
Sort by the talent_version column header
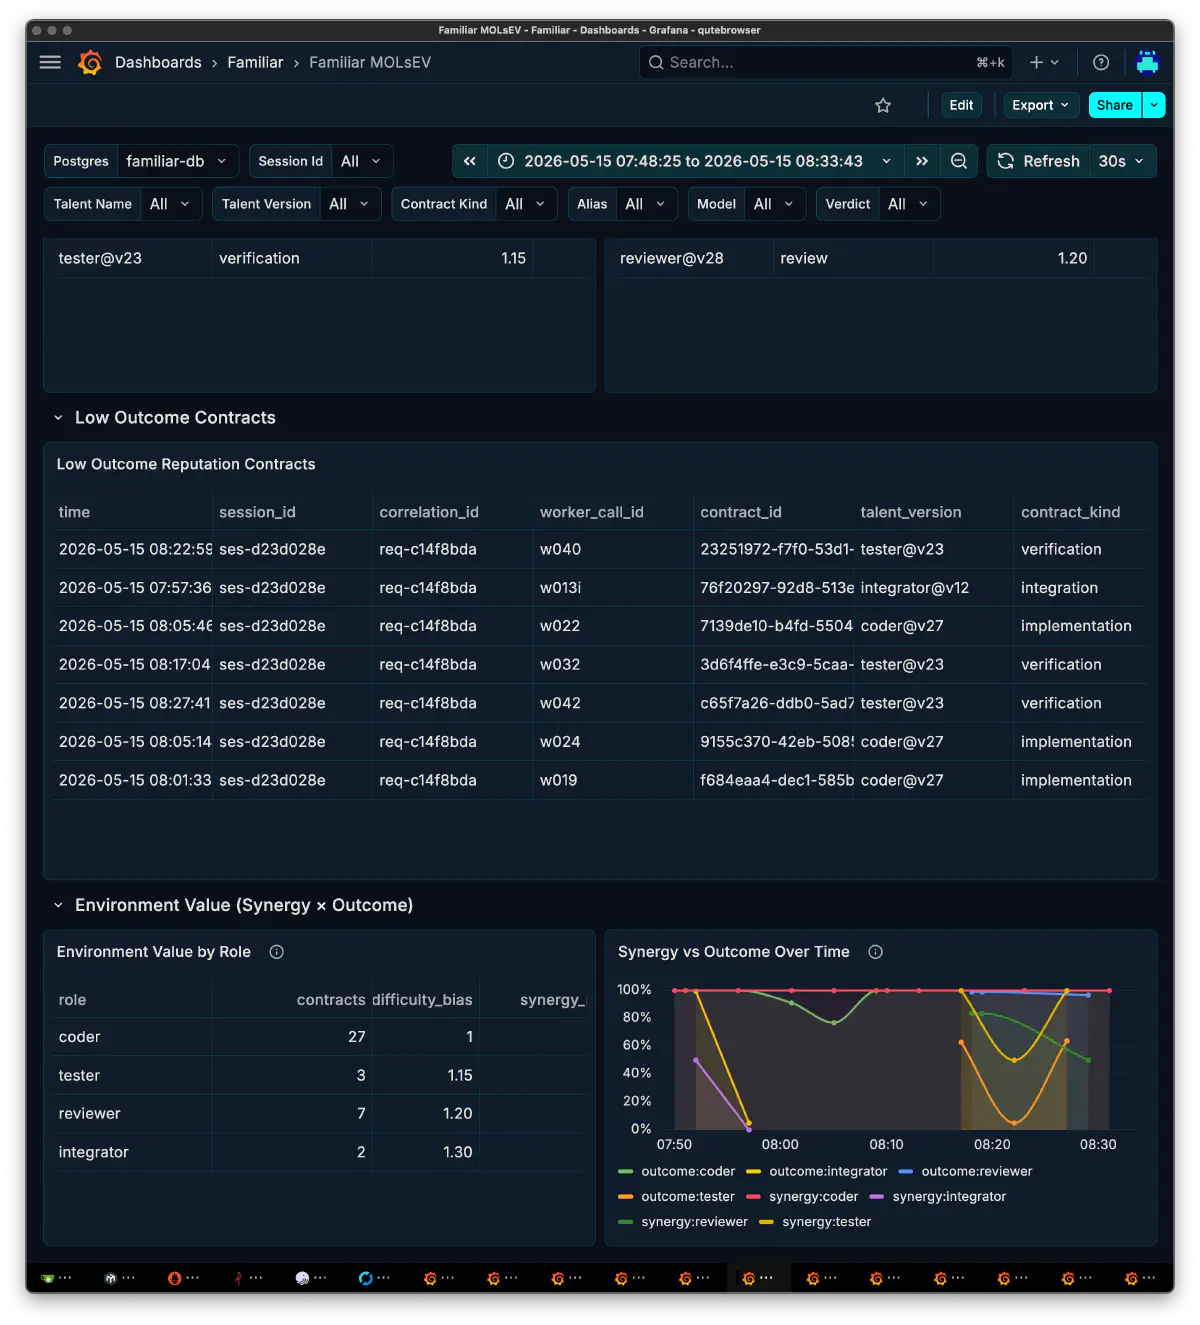(911, 512)
